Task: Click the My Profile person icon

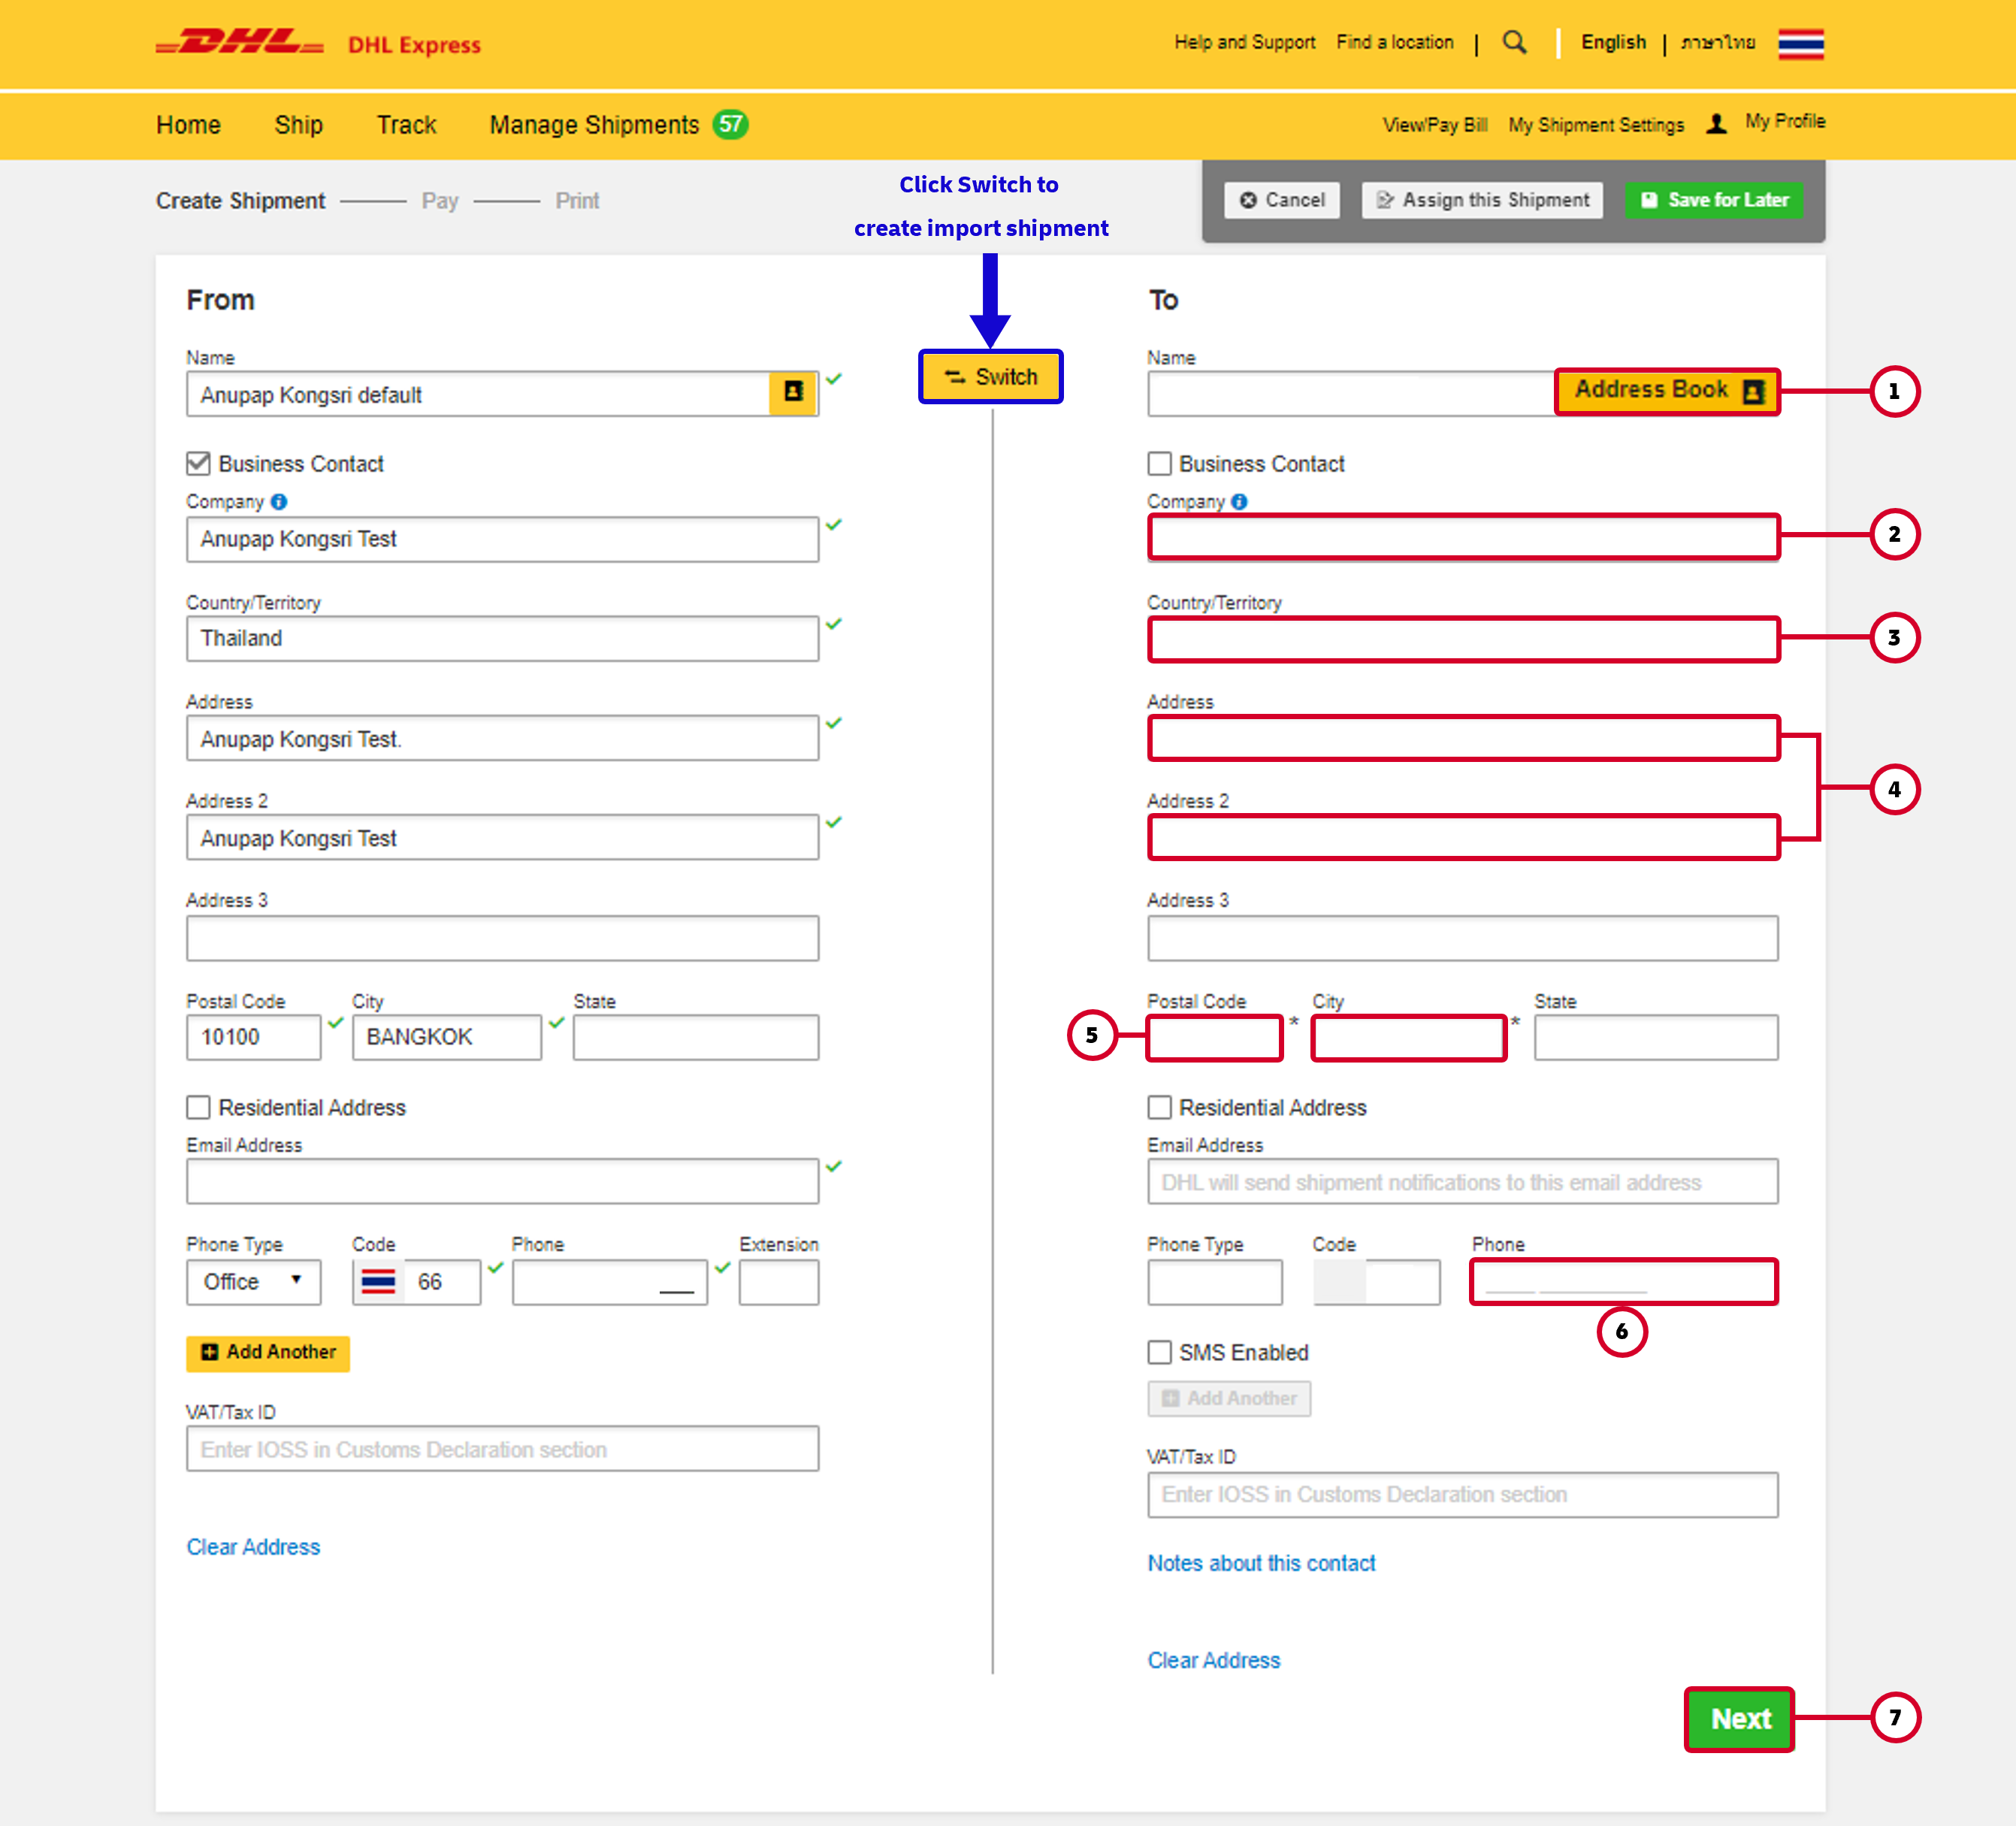Action: pyautogui.click(x=1716, y=123)
